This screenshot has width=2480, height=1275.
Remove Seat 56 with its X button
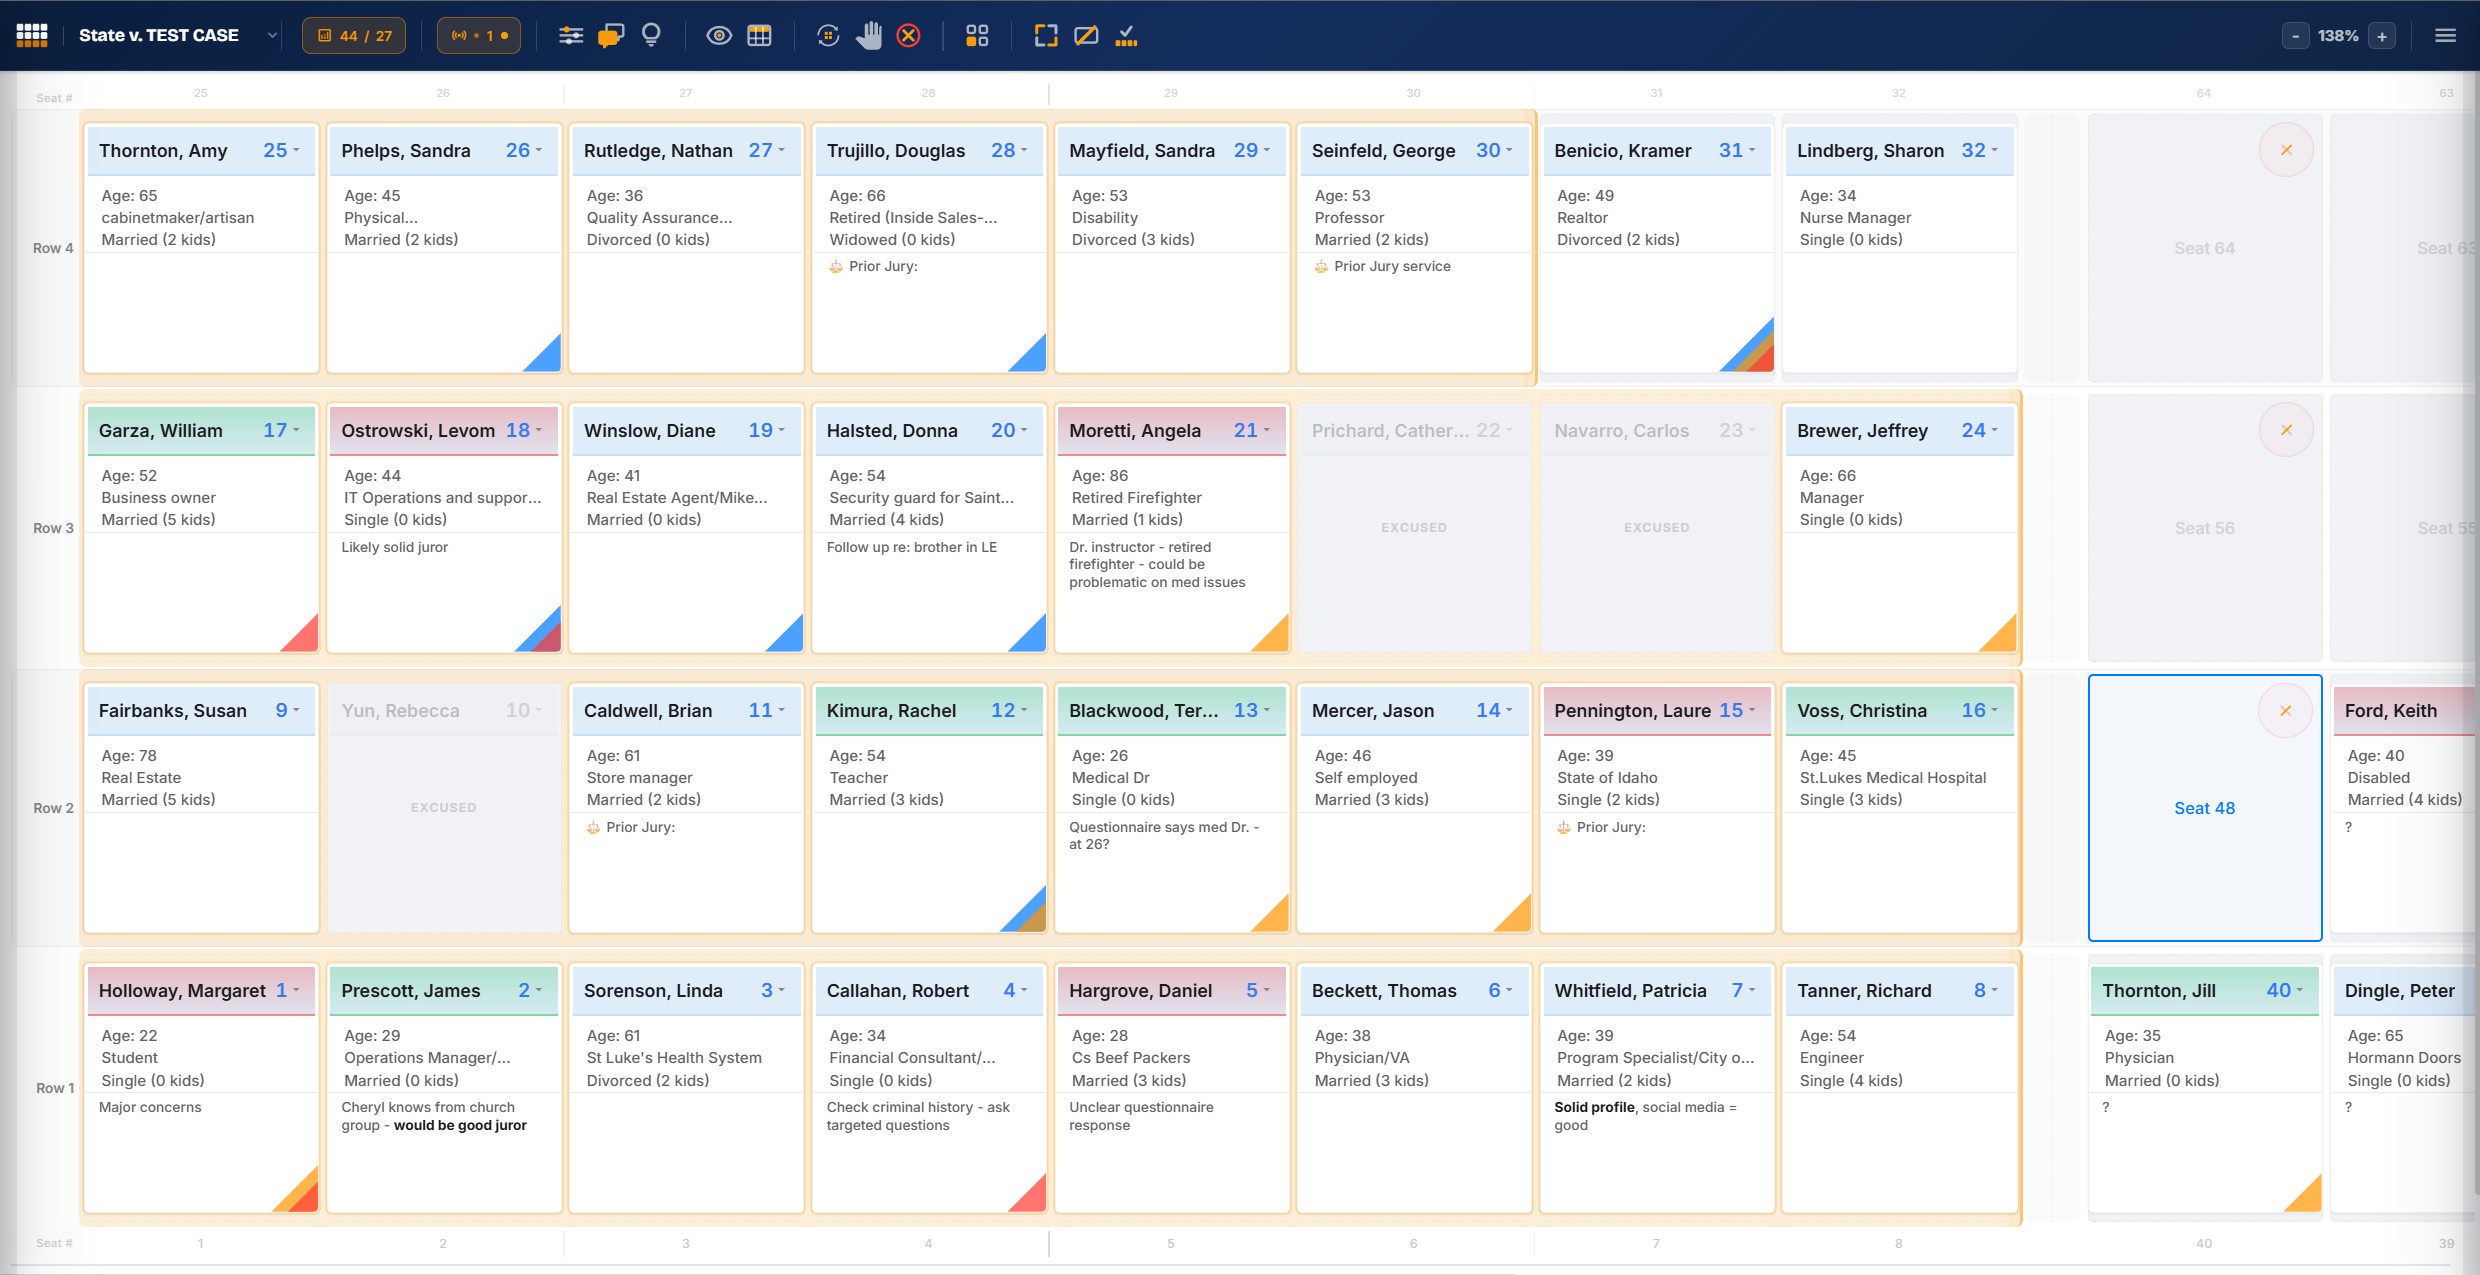tap(2286, 430)
